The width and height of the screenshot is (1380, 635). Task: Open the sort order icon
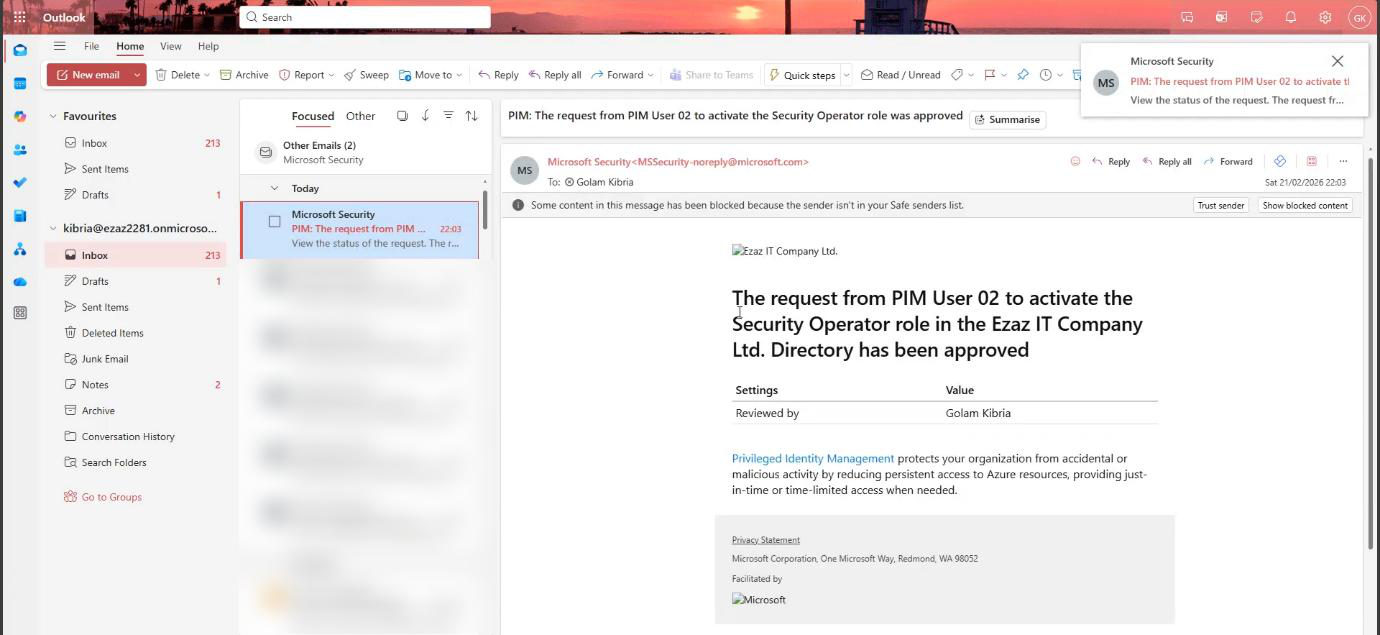pyautogui.click(x=471, y=116)
